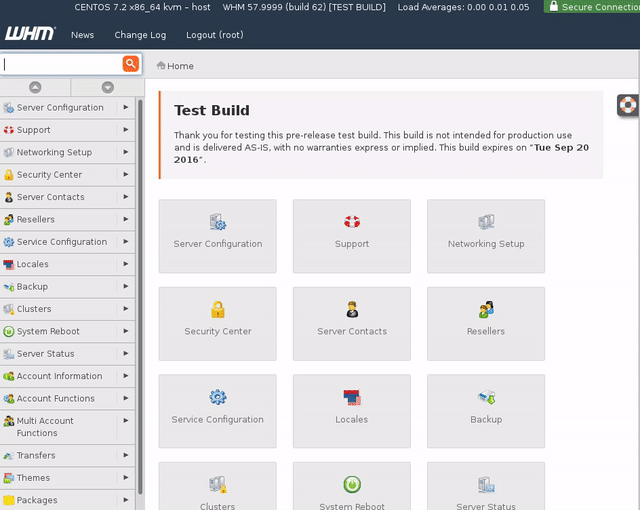Expand the Networking Setup sidebar arrow
Image resolution: width=640 pixels, height=510 pixels.
coord(126,152)
